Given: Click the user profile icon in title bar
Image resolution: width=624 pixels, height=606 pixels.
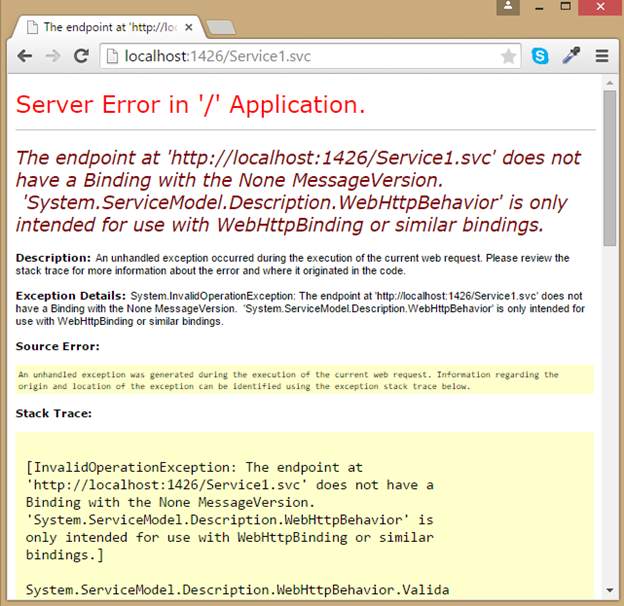Looking at the screenshot, I should [x=508, y=7].
